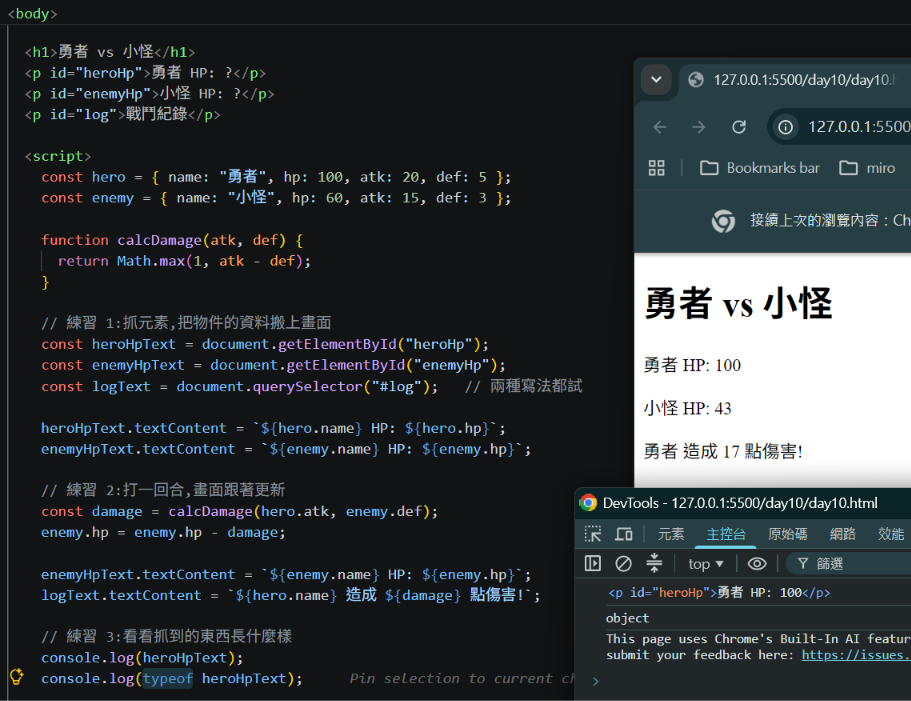Click the '// 練習 1' comment line

[186, 323]
